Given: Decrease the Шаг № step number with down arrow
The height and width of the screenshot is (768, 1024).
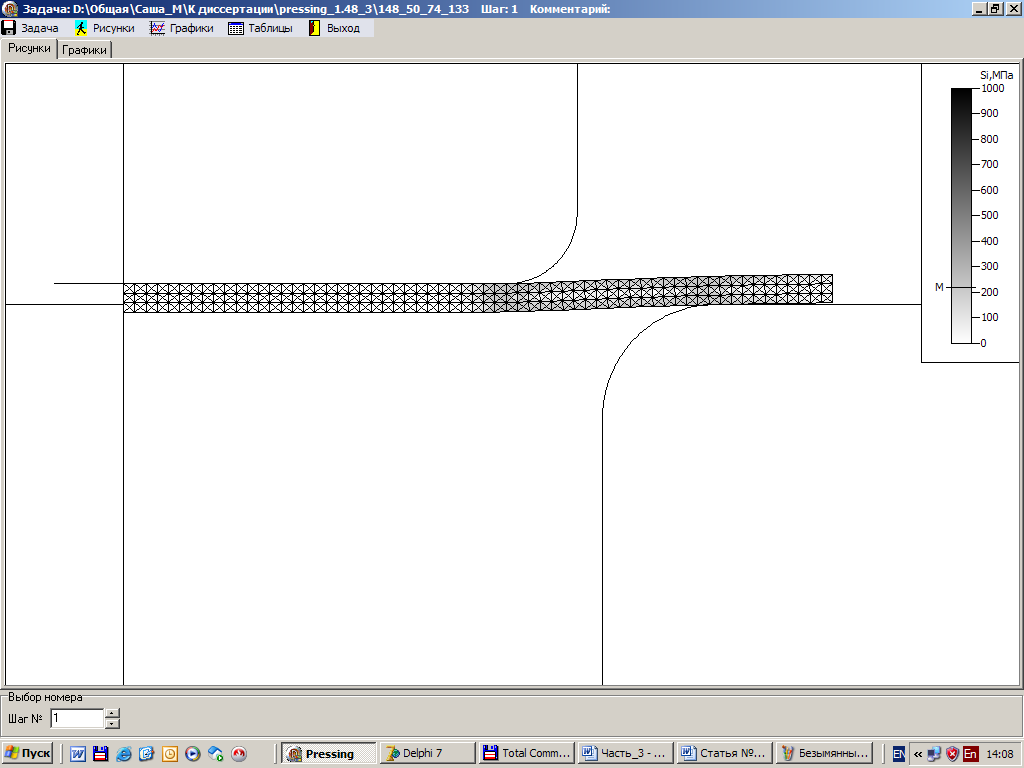Looking at the screenshot, I should point(112,723).
